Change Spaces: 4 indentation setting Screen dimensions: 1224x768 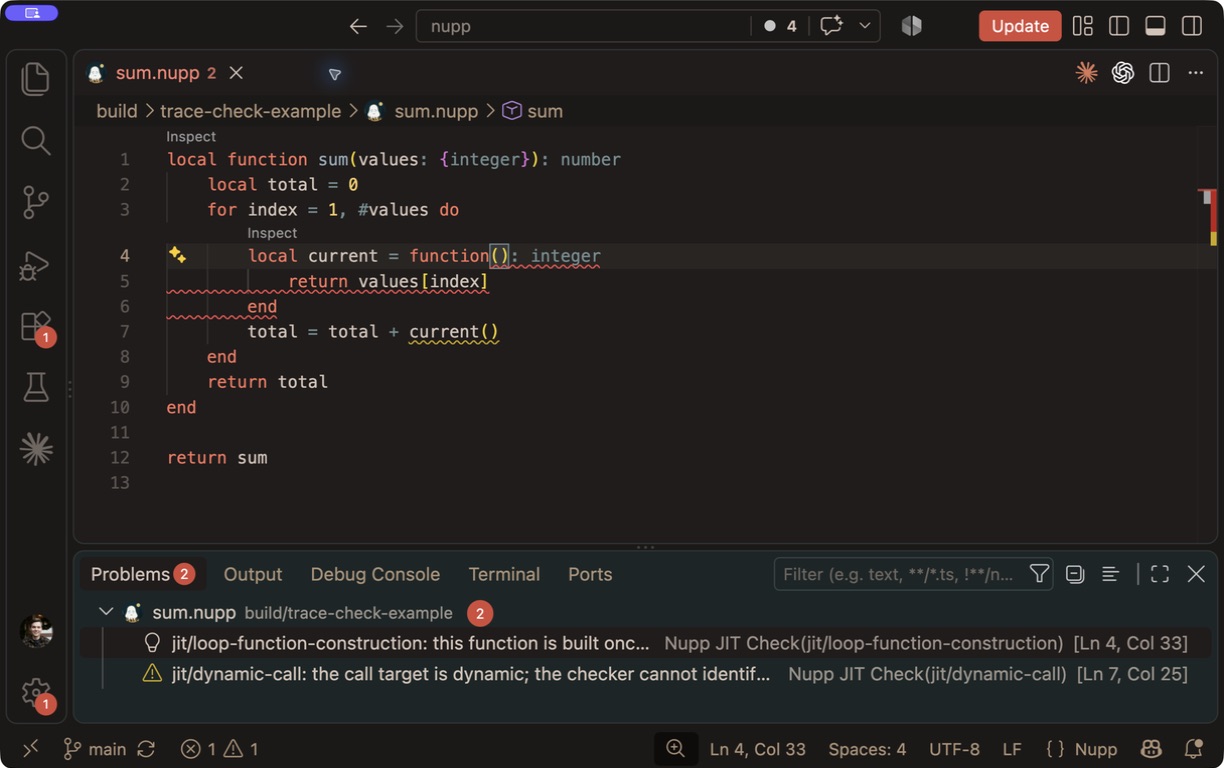(x=867, y=749)
